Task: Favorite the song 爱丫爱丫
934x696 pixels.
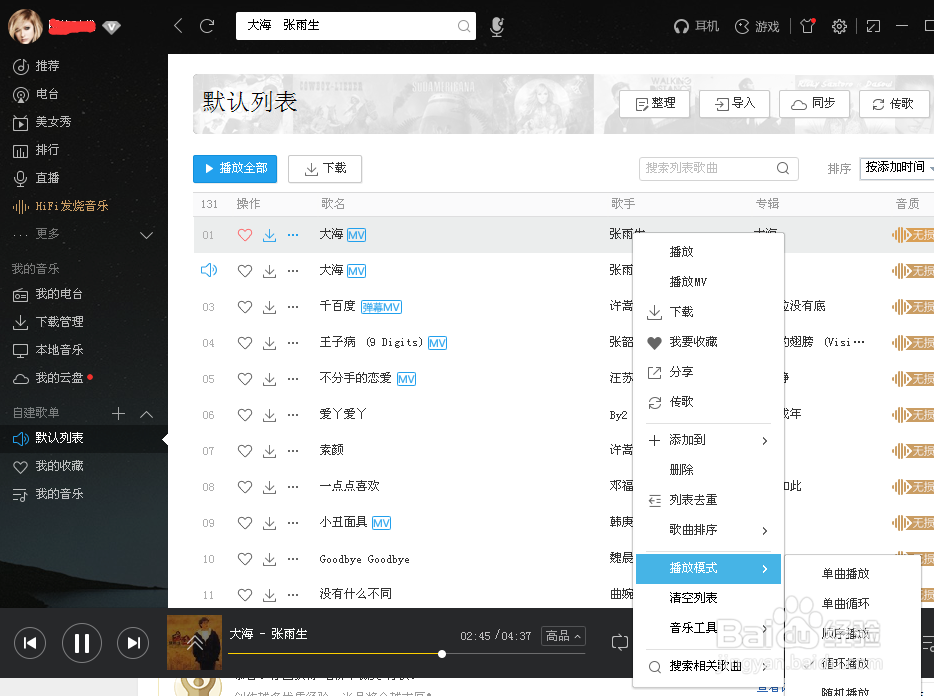Action: tap(245, 415)
